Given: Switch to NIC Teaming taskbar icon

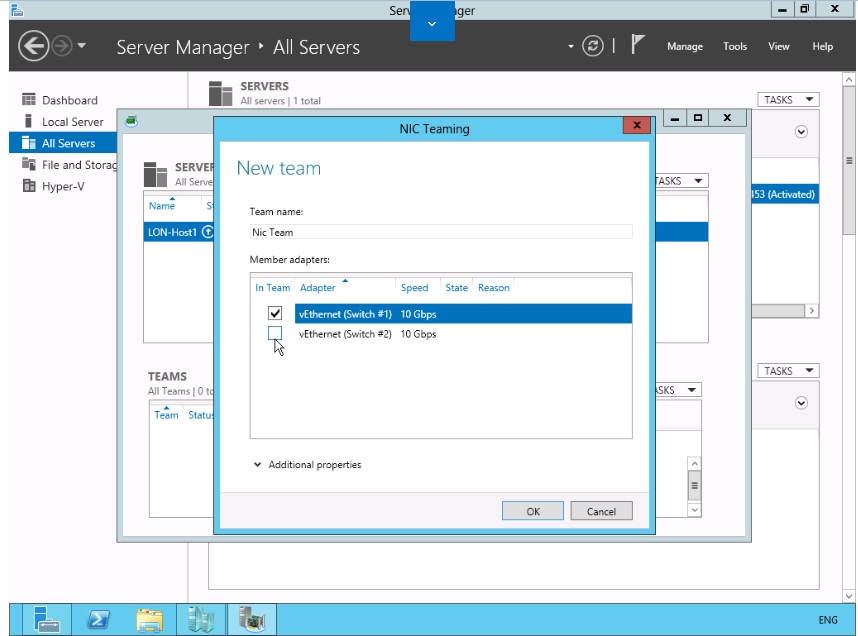Looking at the screenshot, I should (x=252, y=620).
